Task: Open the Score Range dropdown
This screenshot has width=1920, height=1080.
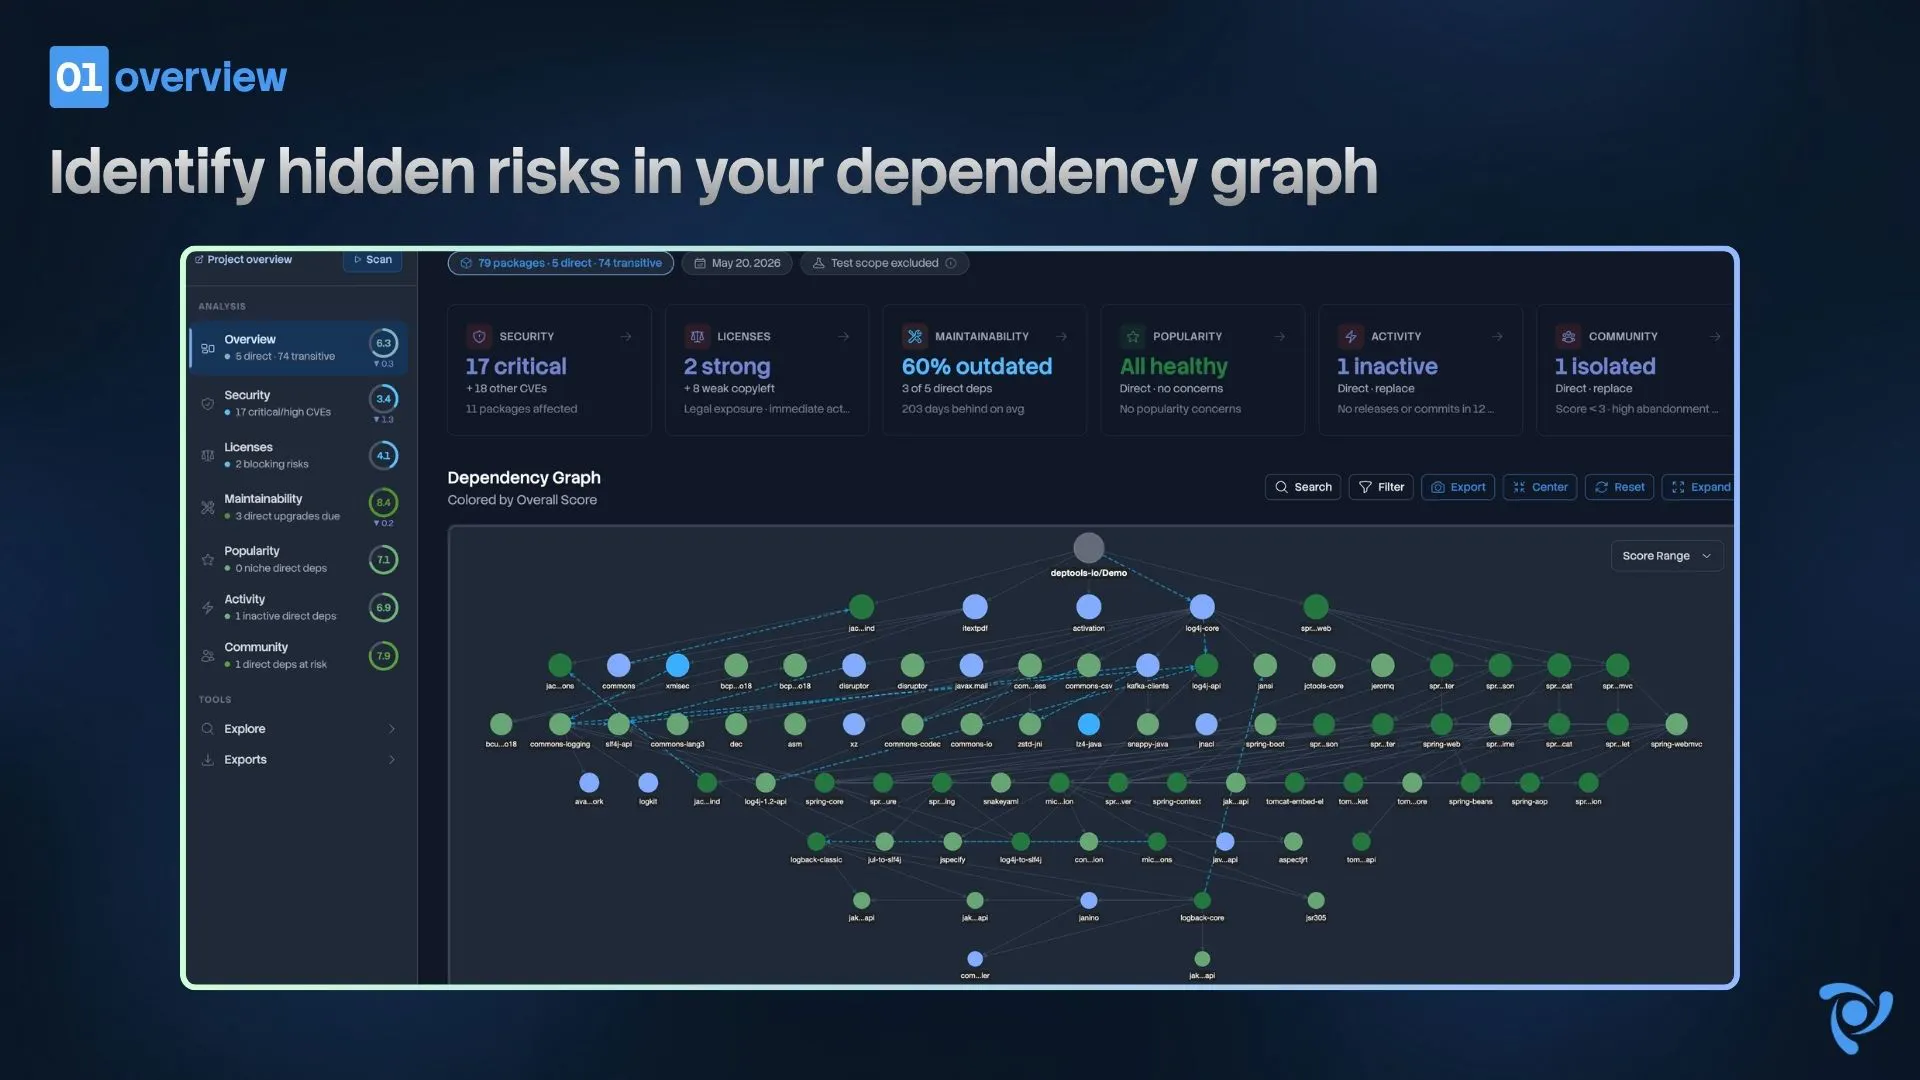Action: click(x=1667, y=556)
